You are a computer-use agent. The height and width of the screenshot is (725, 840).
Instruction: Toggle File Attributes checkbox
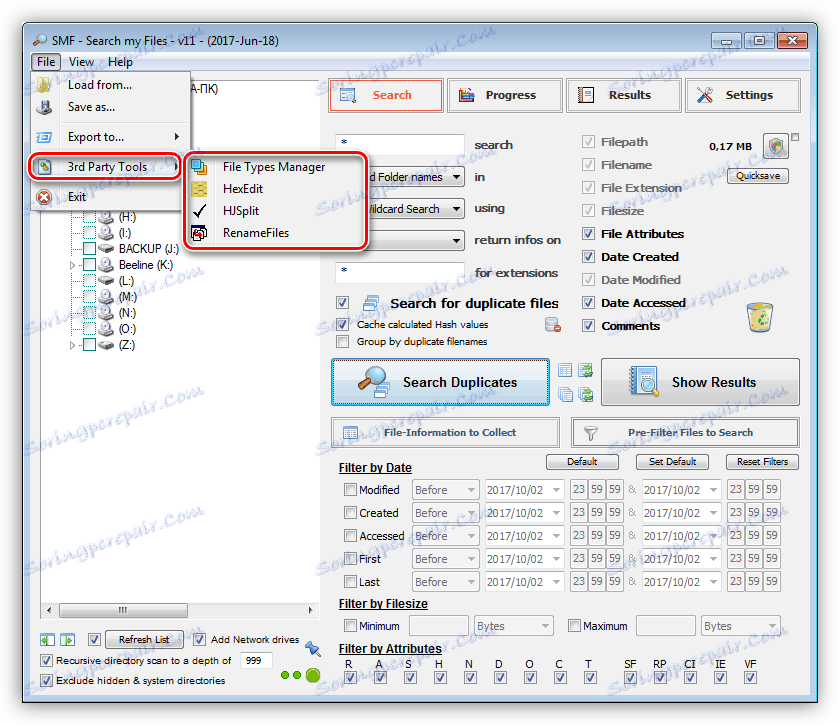[x=588, y=234]
